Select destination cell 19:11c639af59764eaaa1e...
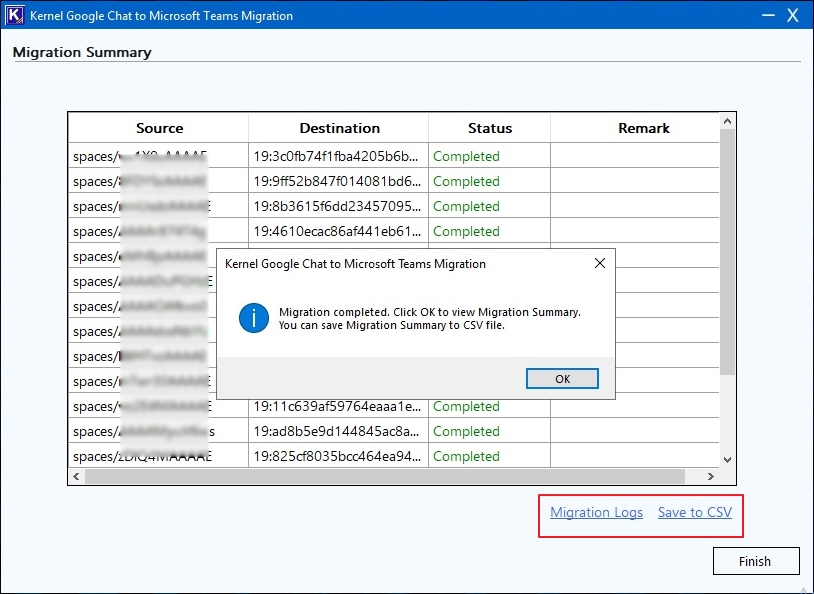Screen dimensions: 814x594 pyautogui.click(x=338, y=406)
